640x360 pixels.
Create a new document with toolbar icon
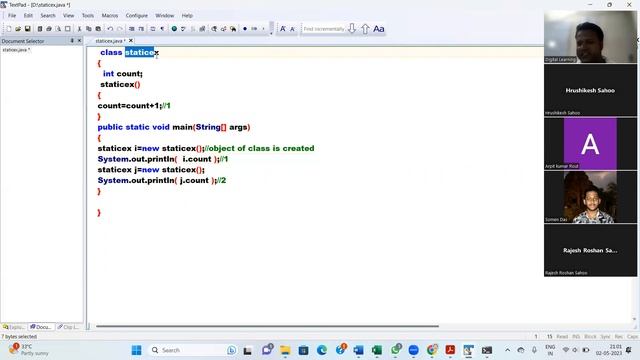pyautogui.click(x=9, y=29)
